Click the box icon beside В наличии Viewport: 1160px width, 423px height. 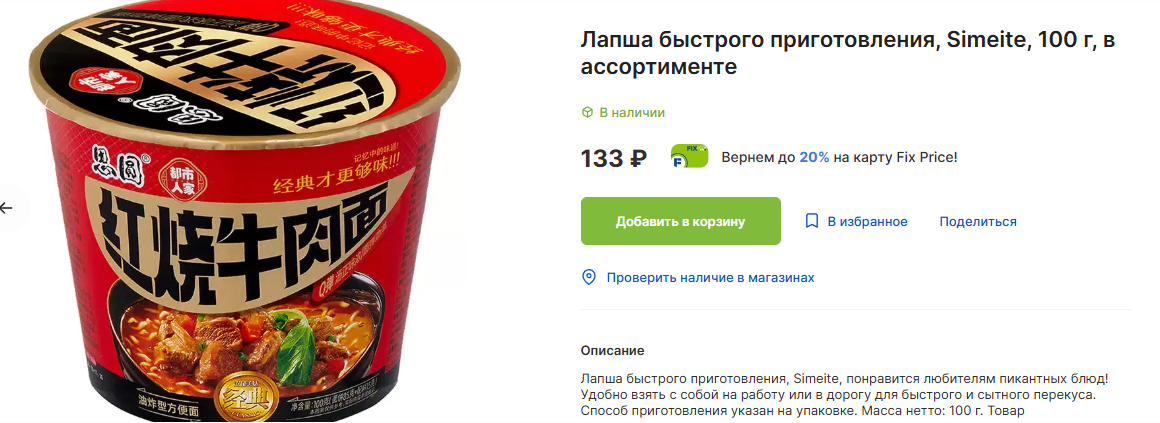coord(587,112)
